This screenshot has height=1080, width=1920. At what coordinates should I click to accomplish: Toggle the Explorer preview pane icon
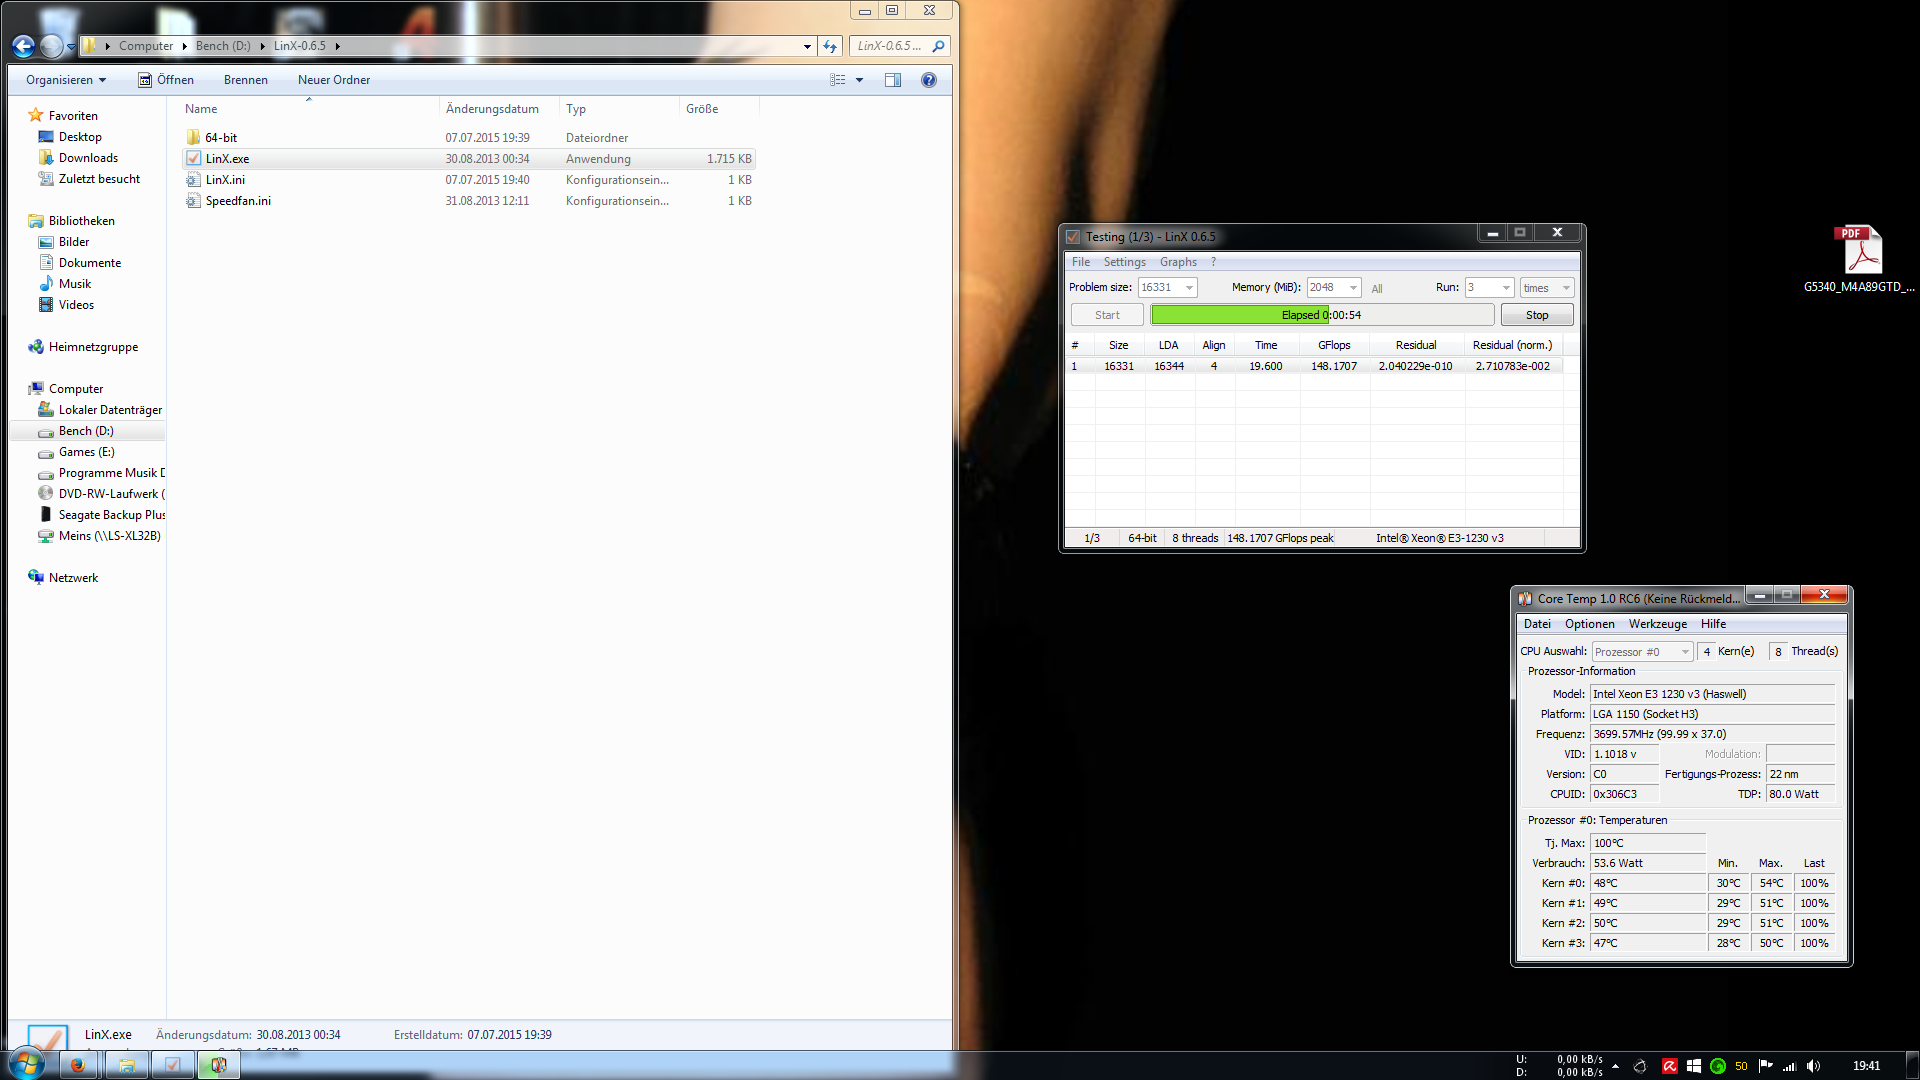tap(893, 80)
